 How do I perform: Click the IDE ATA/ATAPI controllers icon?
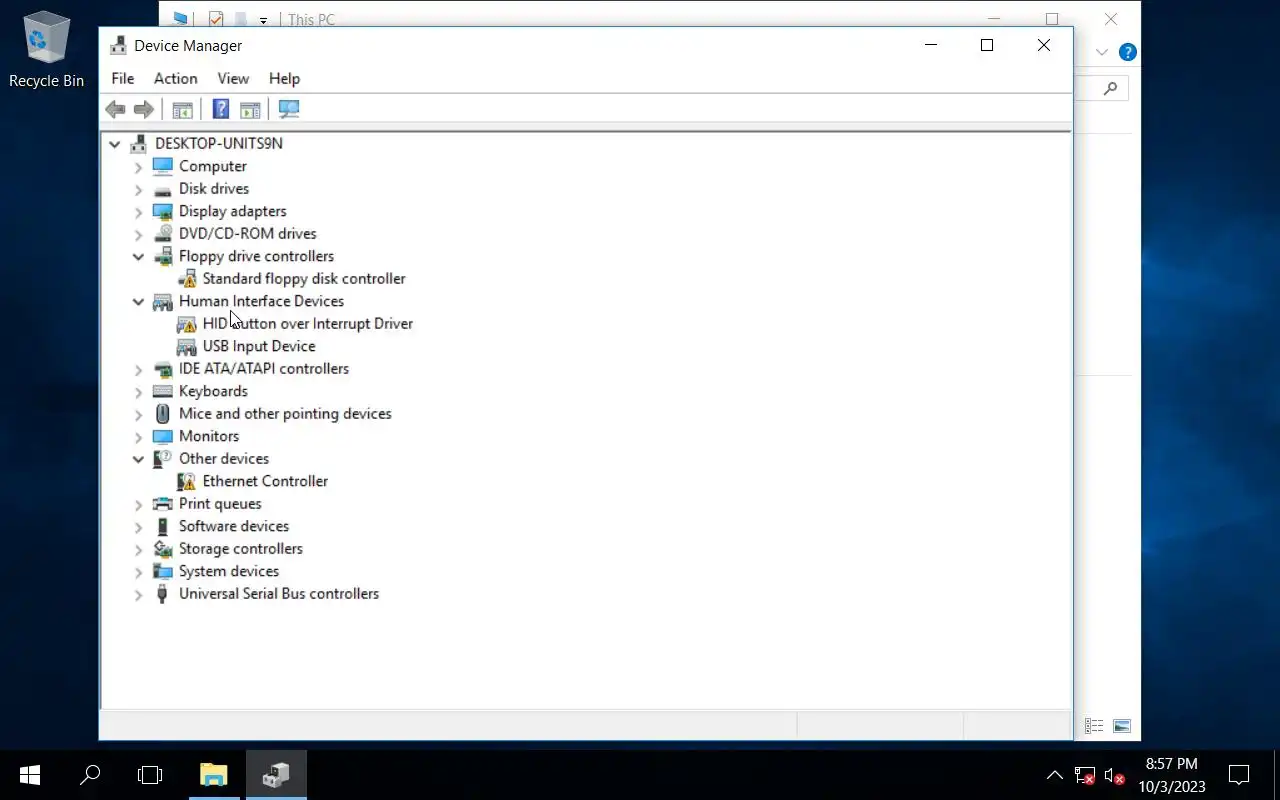click(162, 369)
